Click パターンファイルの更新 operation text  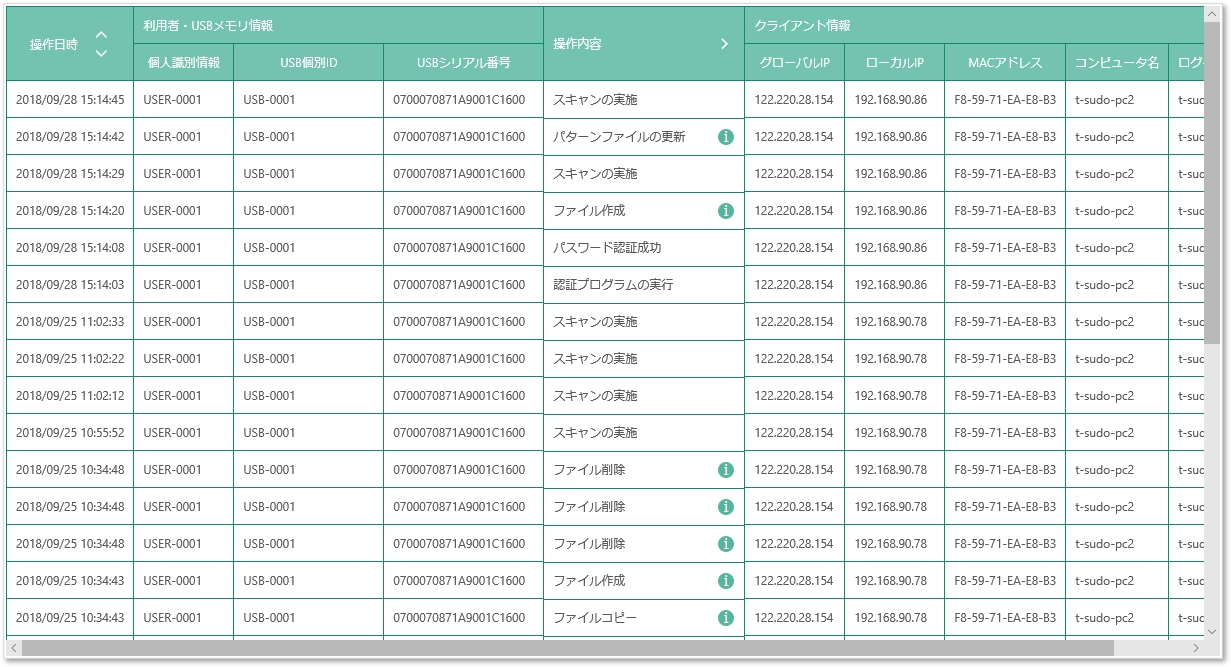tap(619, 137)
